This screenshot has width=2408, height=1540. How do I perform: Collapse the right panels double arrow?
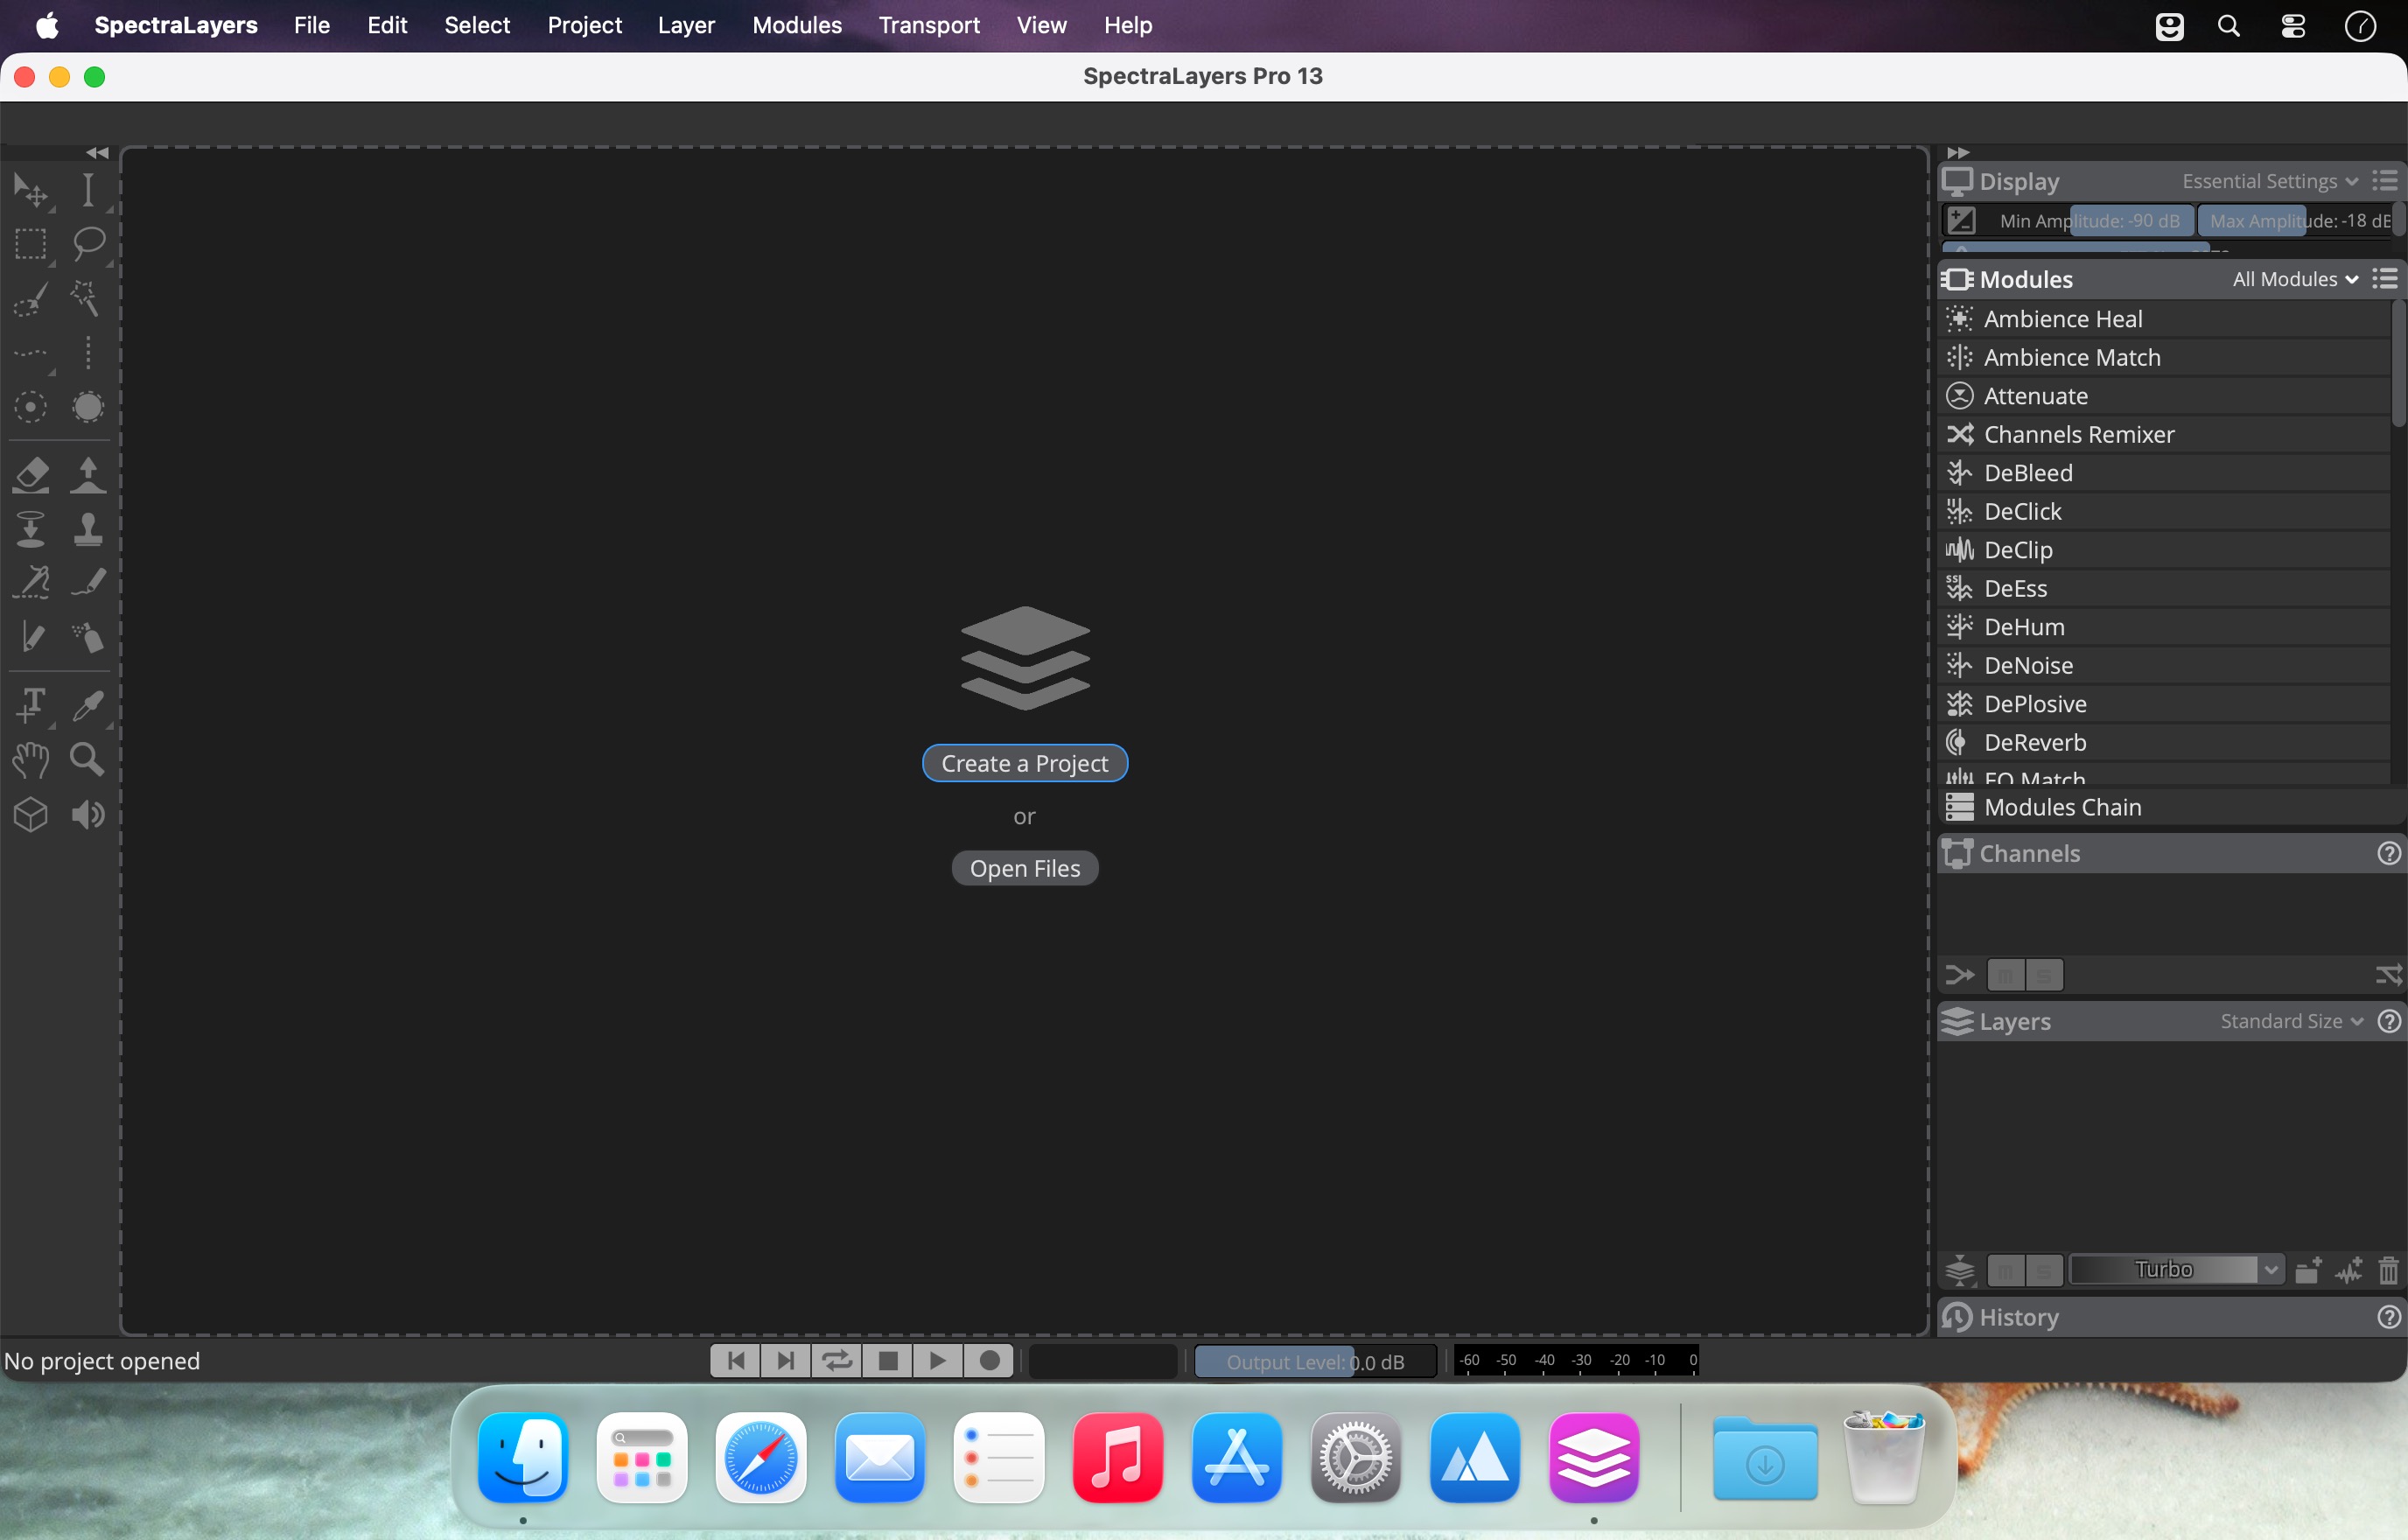tap(1958, 153)
